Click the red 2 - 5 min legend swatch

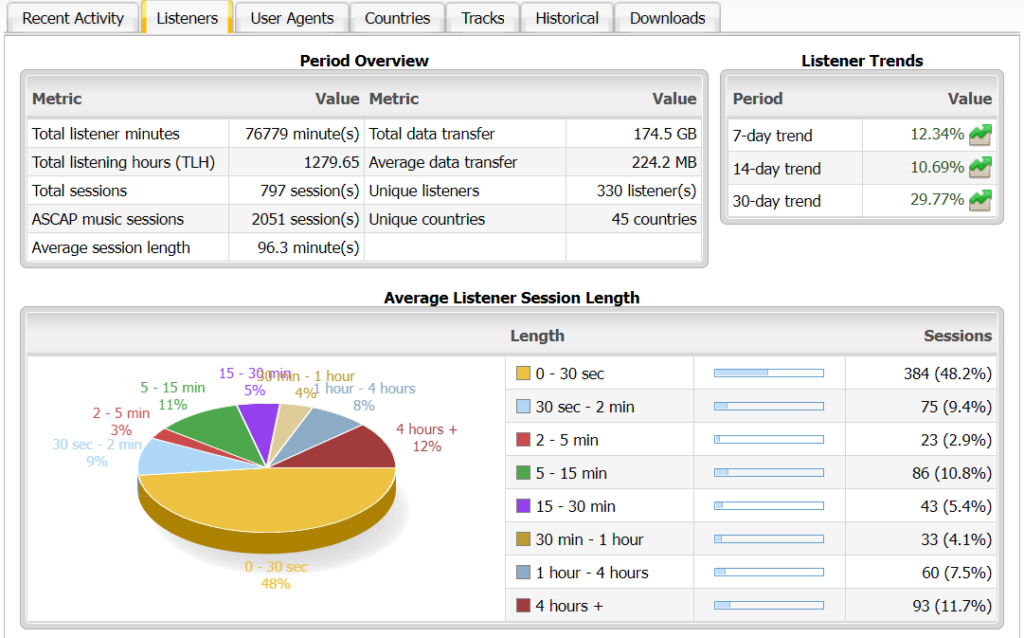point(523,440)
